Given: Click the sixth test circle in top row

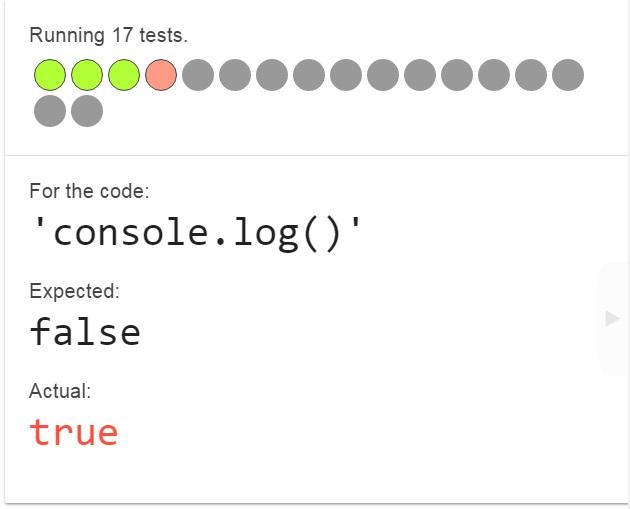Looking at the screenshot, I should coord(235,75).
